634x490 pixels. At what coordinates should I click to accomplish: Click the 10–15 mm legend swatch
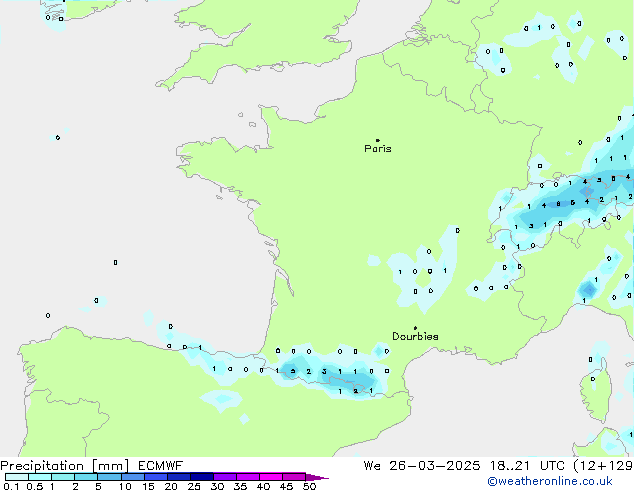[x=133, y=477]
